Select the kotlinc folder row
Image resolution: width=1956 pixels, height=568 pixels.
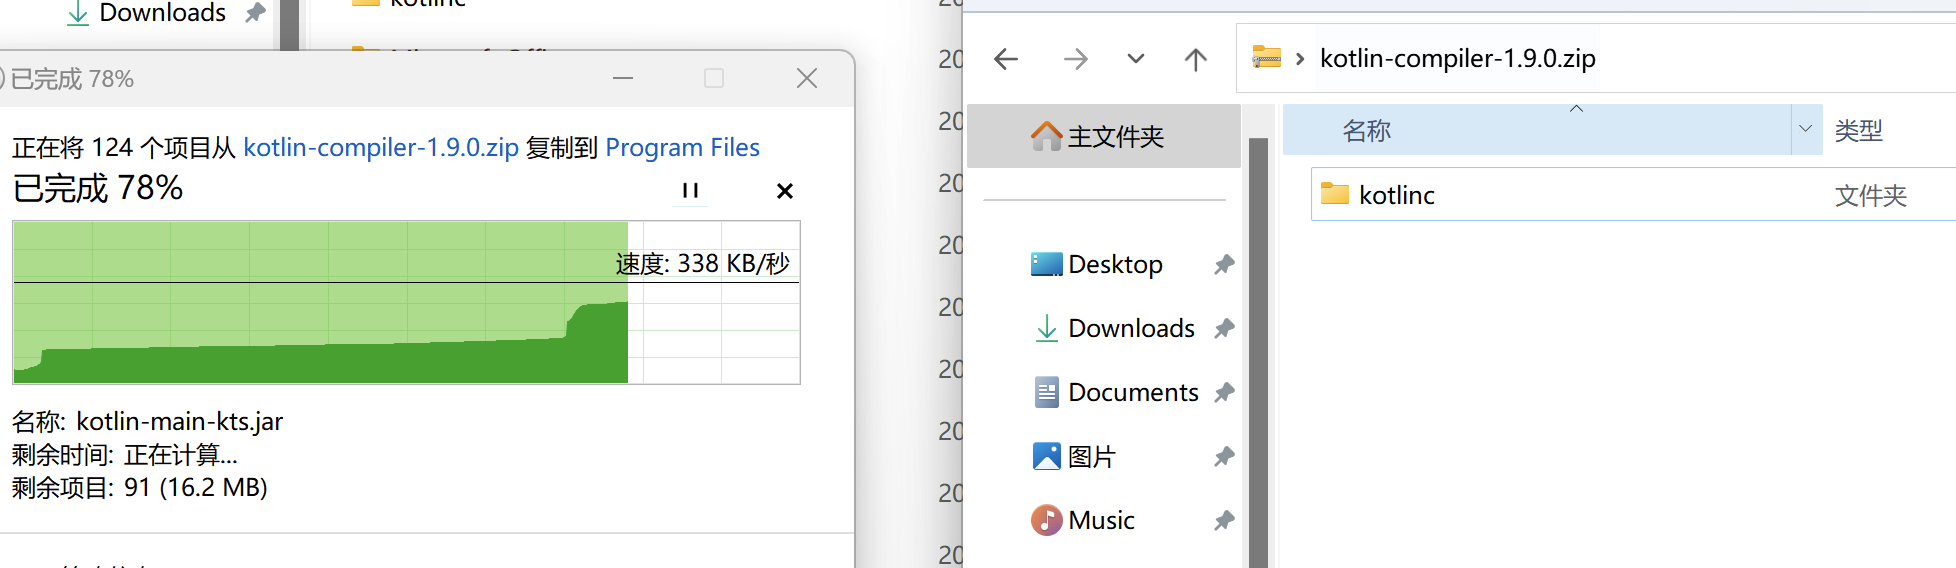coord(1633,194)
